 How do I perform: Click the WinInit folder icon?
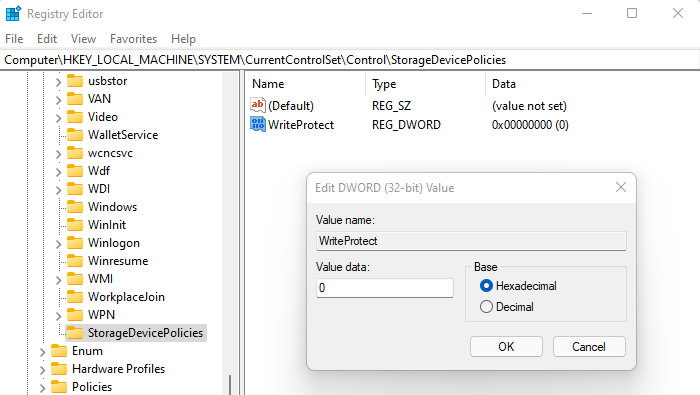pyautogui.click(x=75, y=225)
